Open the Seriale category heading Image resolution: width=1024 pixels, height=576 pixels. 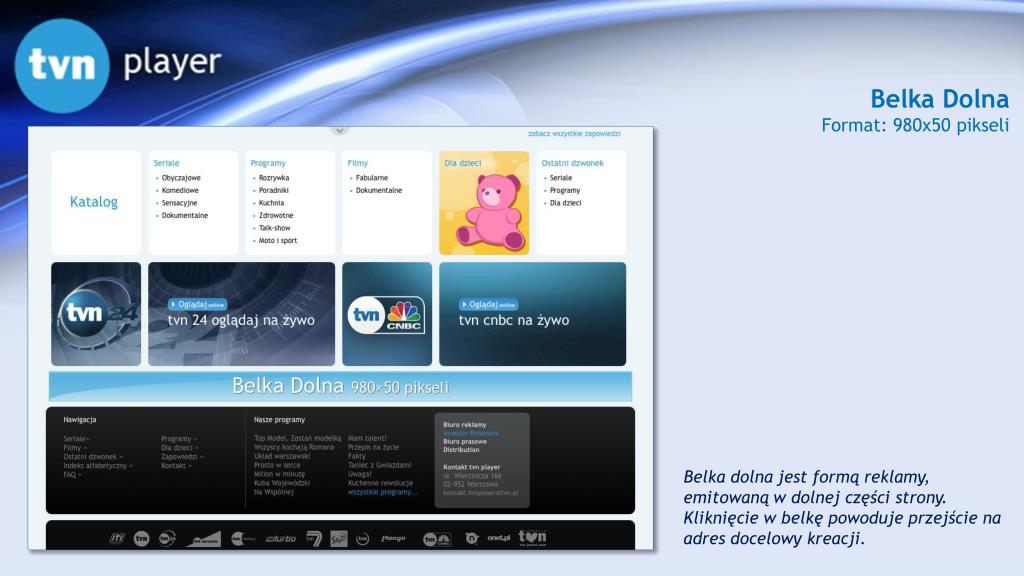tap(166, 163)
